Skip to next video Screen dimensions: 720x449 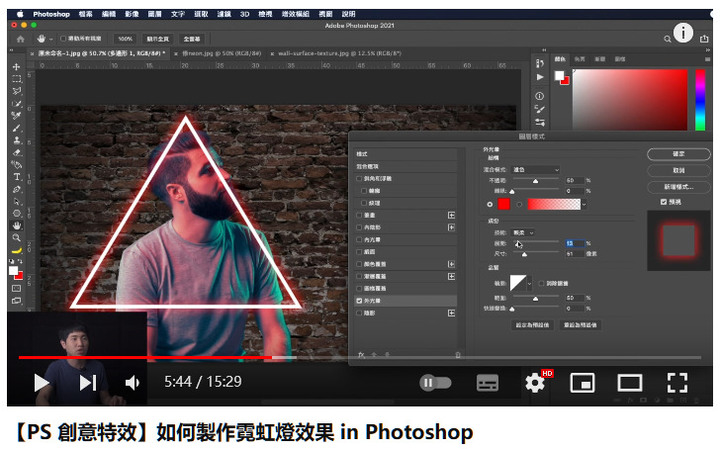pyautogui.click(x=87, y=382)
